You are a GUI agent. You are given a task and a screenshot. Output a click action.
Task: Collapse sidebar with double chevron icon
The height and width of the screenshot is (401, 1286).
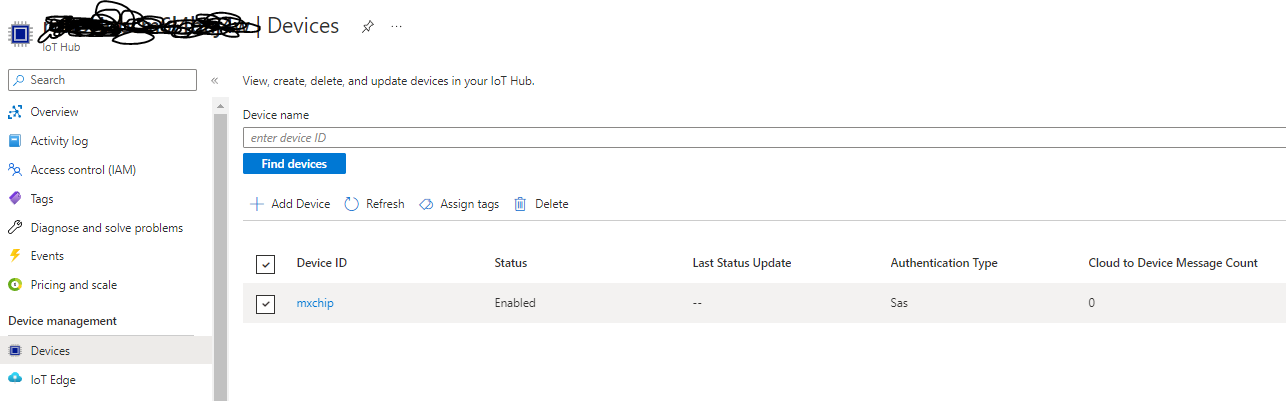(214, 80)
